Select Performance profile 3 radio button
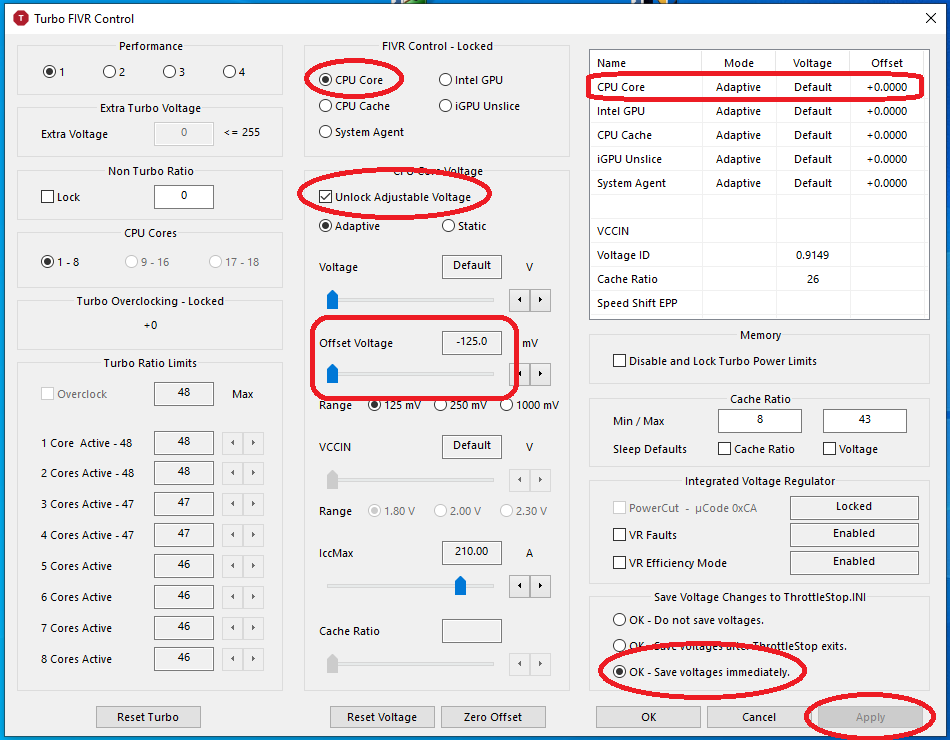 coord(169,72)
